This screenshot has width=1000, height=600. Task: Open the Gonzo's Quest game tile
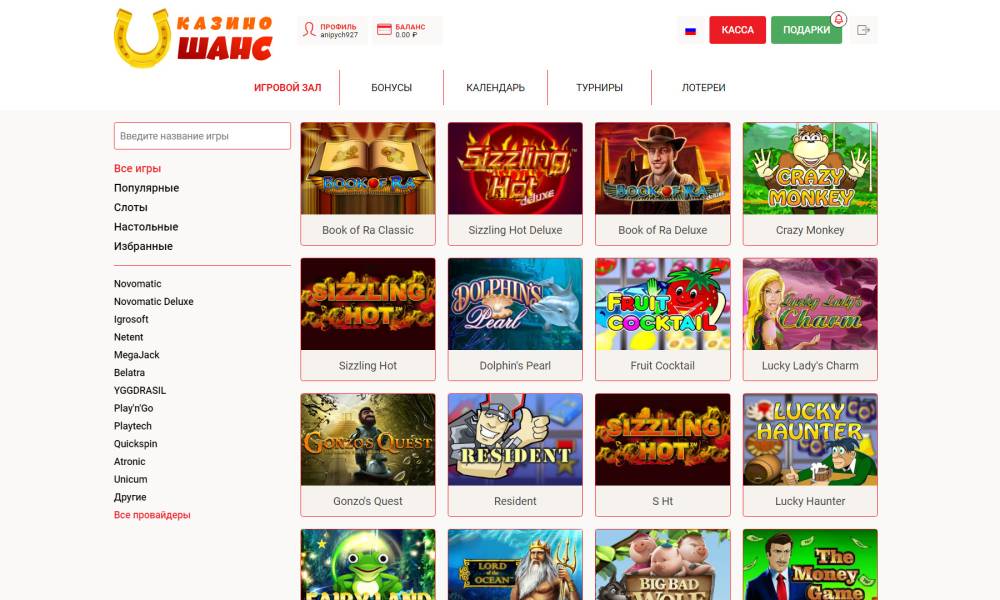coord(368,455)
